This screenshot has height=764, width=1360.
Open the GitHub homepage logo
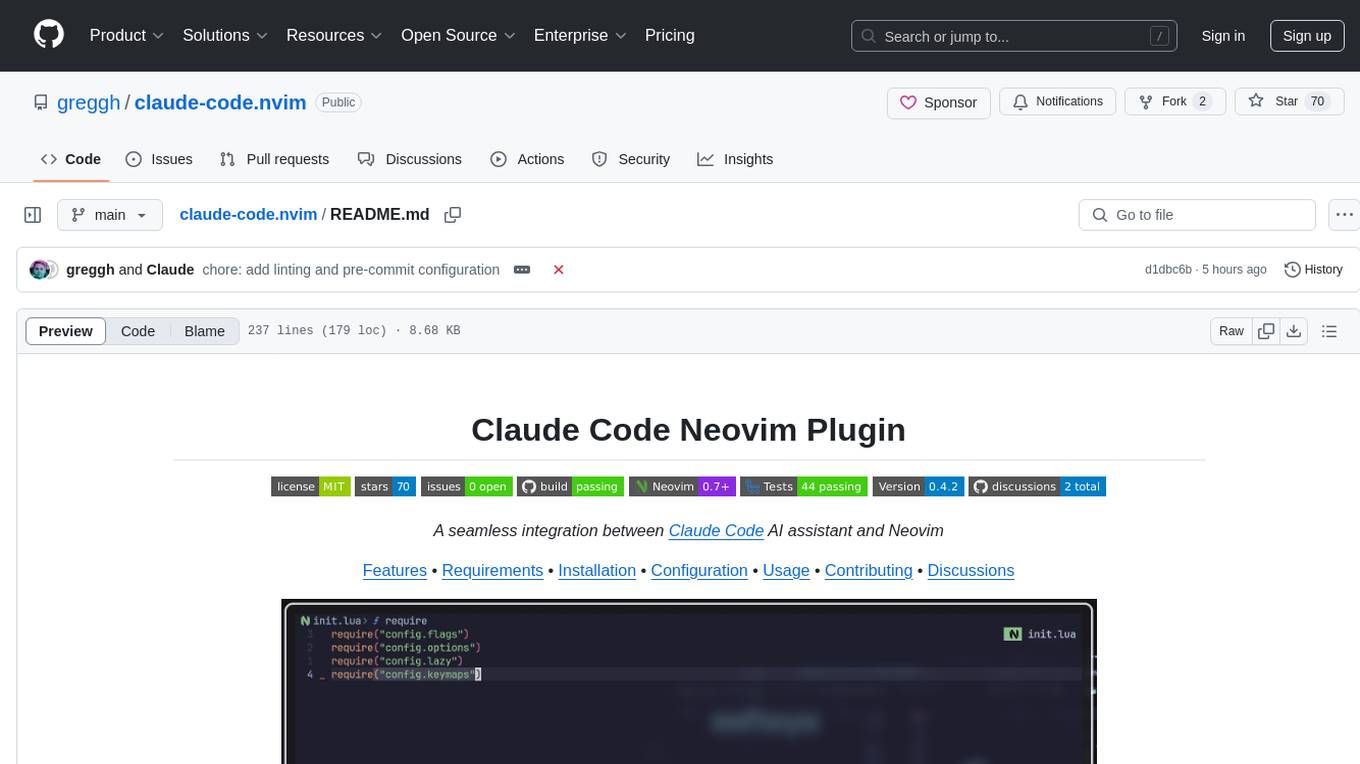pyautogui.click(x=49, y=35)
